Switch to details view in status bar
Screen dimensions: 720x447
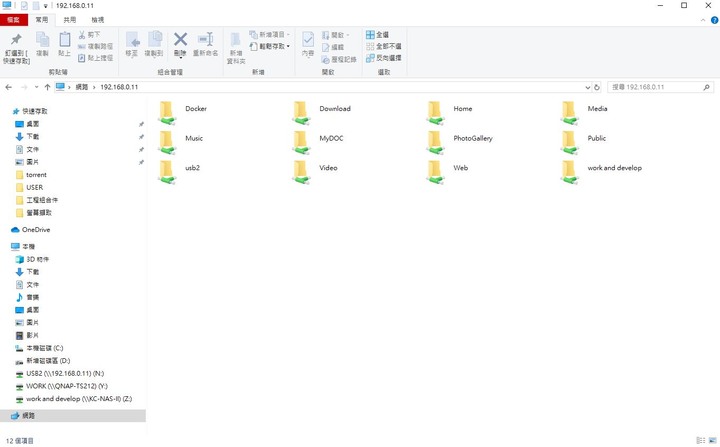coord(701,441)
